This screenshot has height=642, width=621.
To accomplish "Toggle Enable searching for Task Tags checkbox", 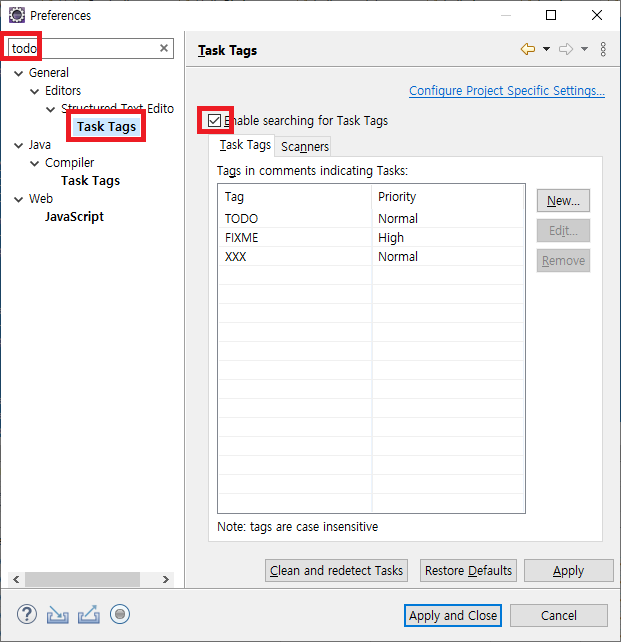I will (214, 120).
